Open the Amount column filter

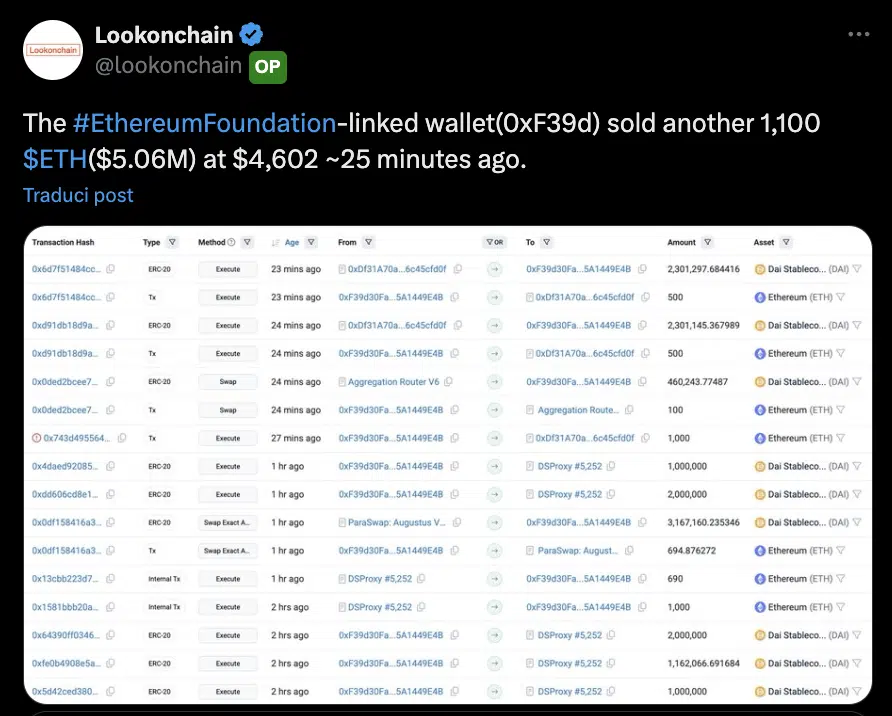click(x=708, y=243)
